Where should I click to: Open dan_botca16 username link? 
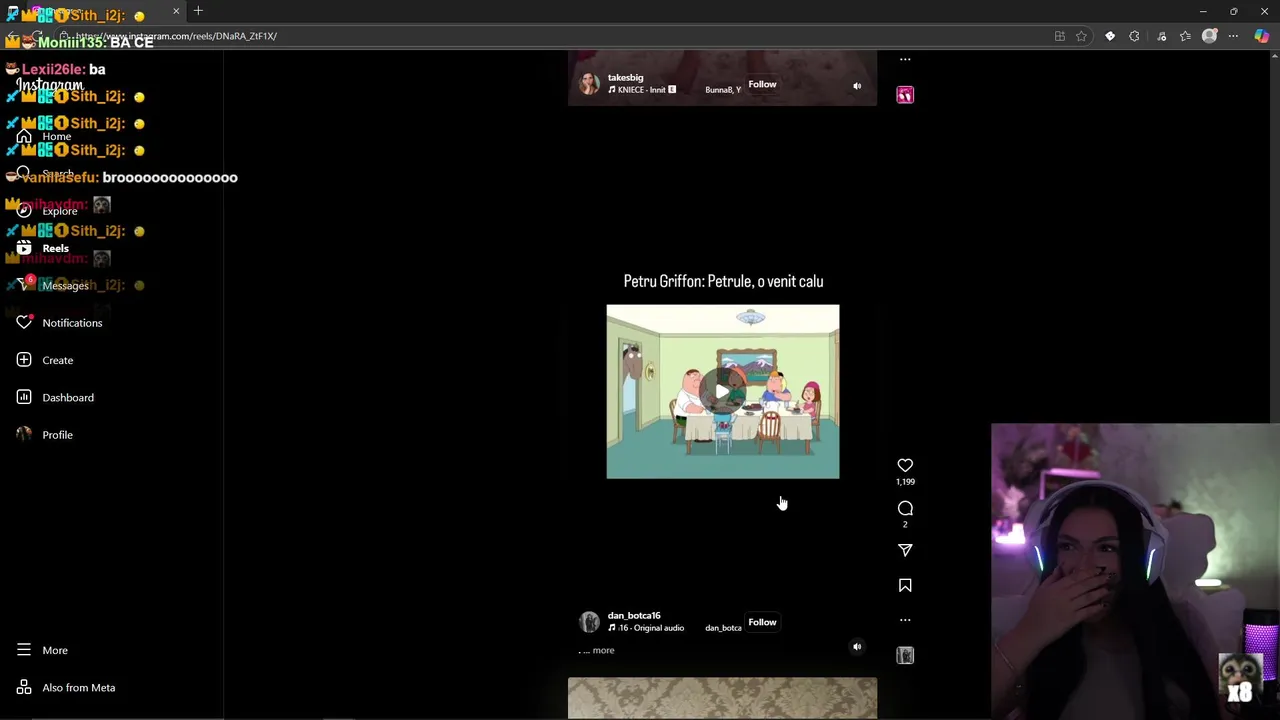pyautogui.click(x=634, y=615)
